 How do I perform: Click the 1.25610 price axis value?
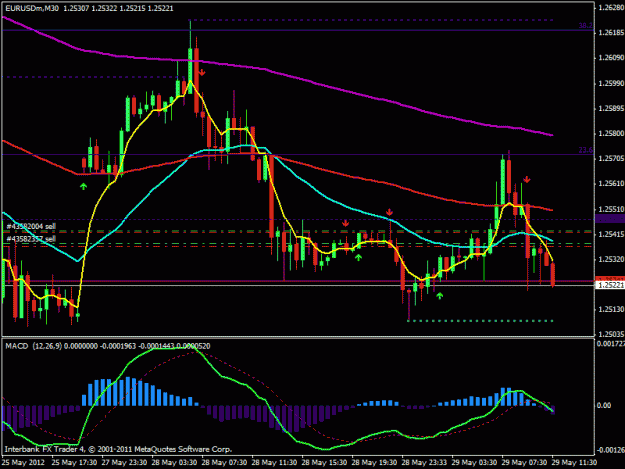[x=611, y=183]
